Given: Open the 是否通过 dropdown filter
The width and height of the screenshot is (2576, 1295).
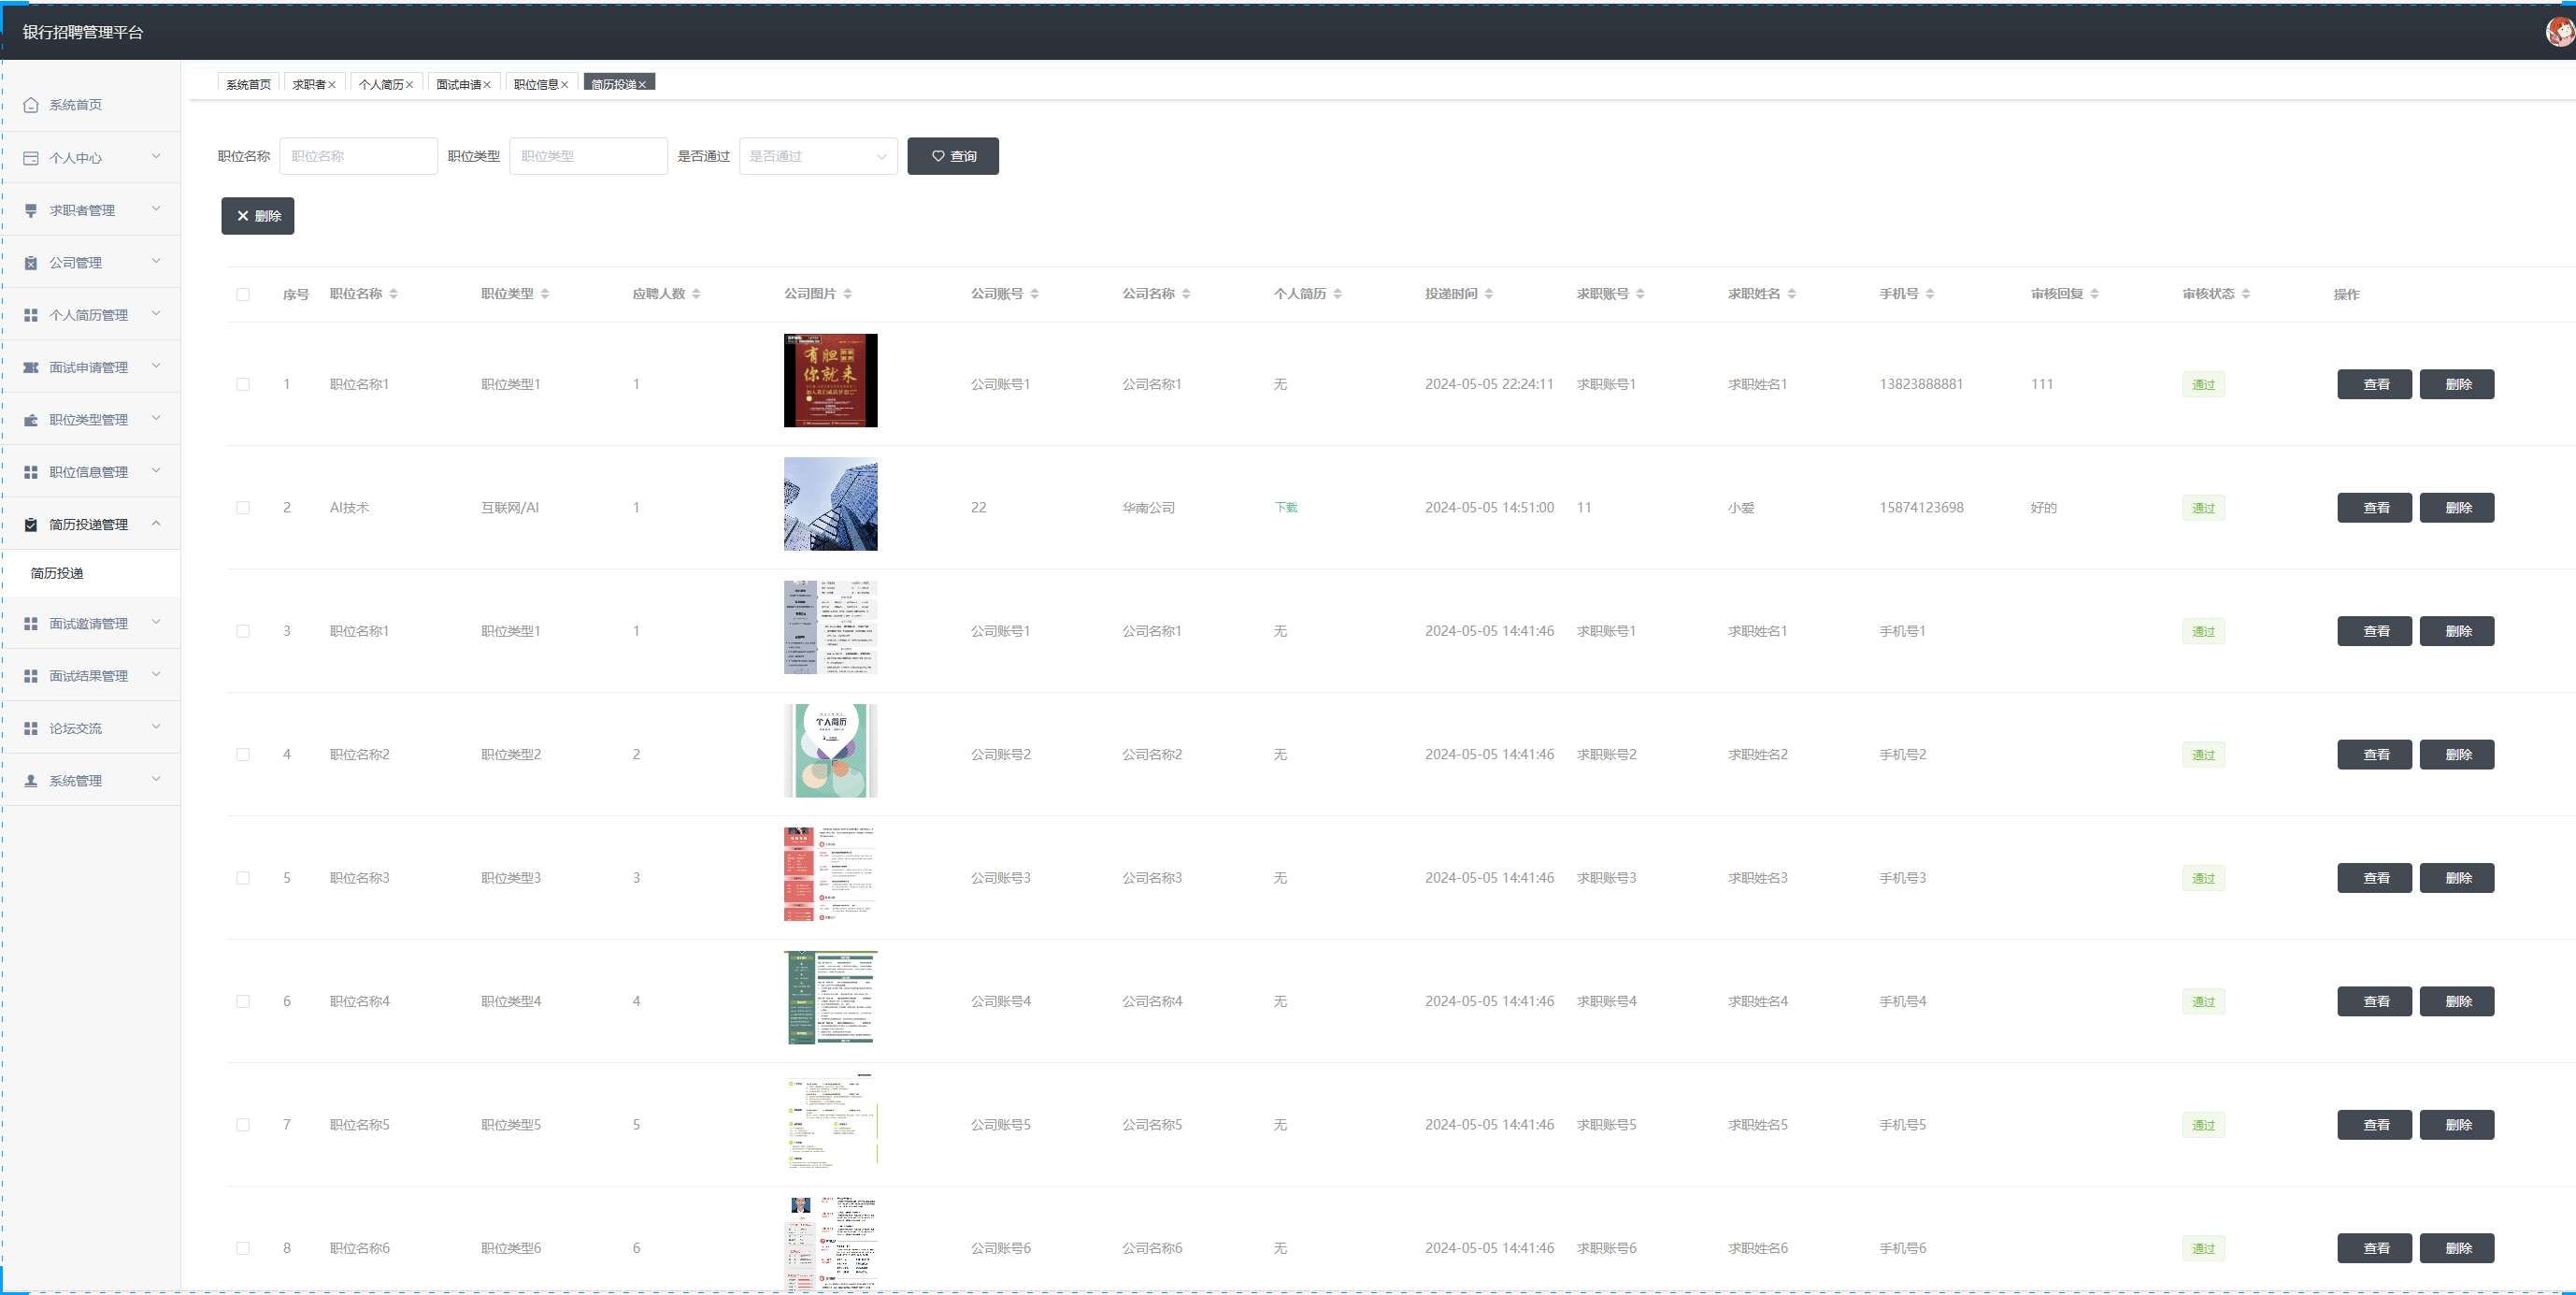Looking at the screenshot, I should (x=818, y=156).
